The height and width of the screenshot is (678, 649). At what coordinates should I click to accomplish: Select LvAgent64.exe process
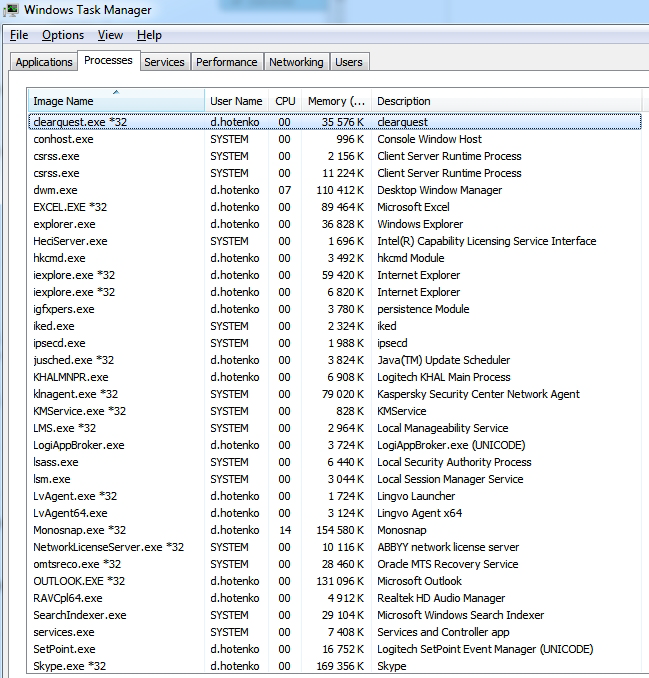[335, 513]
